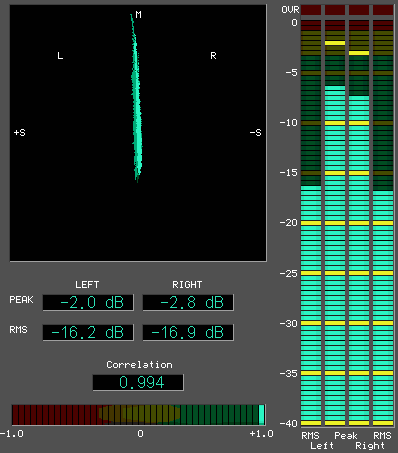Click the green stereo trace in goniometer
398x453 pixels.
136,100
